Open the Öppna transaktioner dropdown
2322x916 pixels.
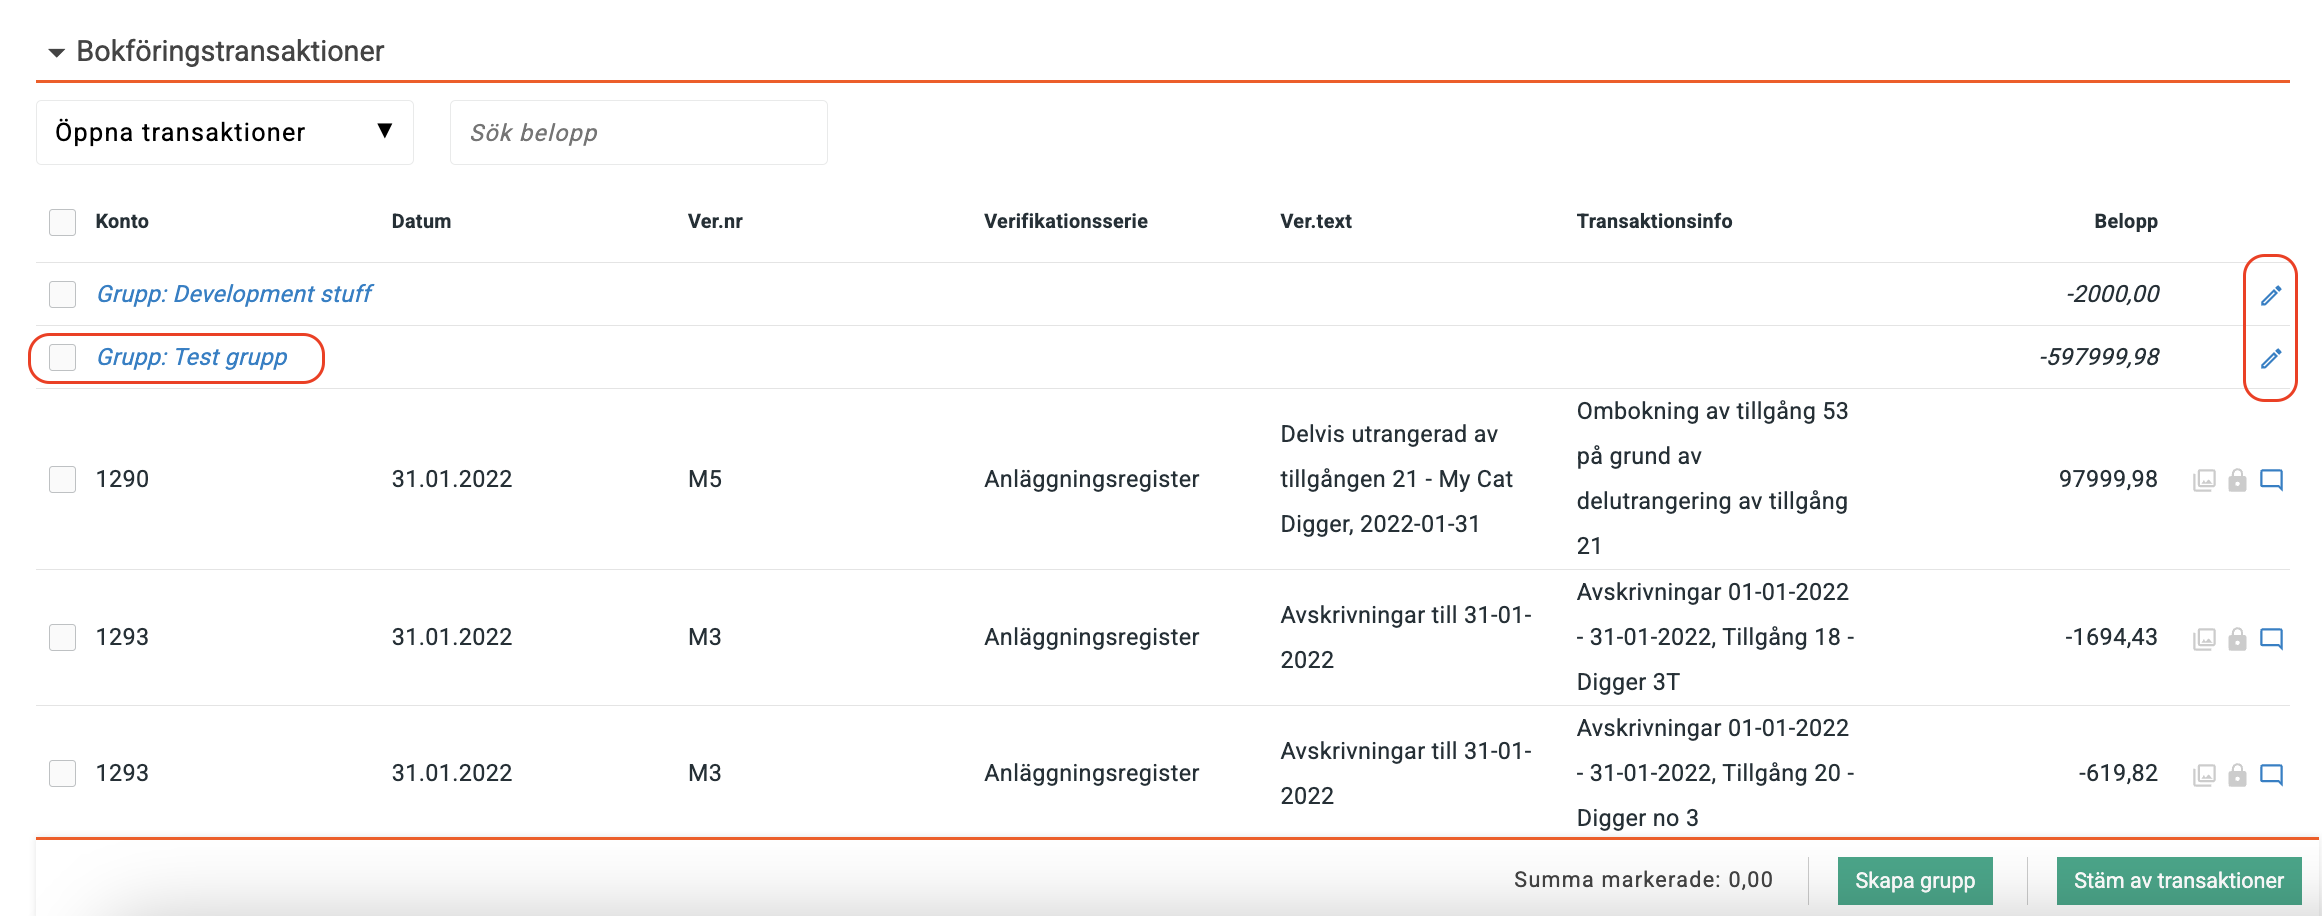(x=224, y=132)
